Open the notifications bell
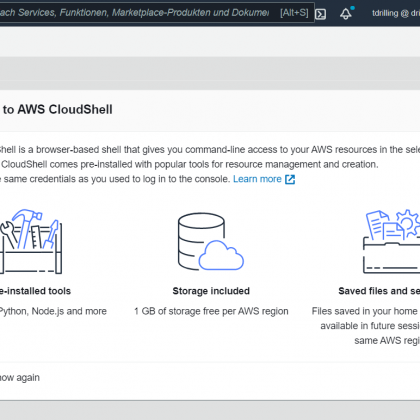This screenshot has height=420, width=420. pos(346,13)
